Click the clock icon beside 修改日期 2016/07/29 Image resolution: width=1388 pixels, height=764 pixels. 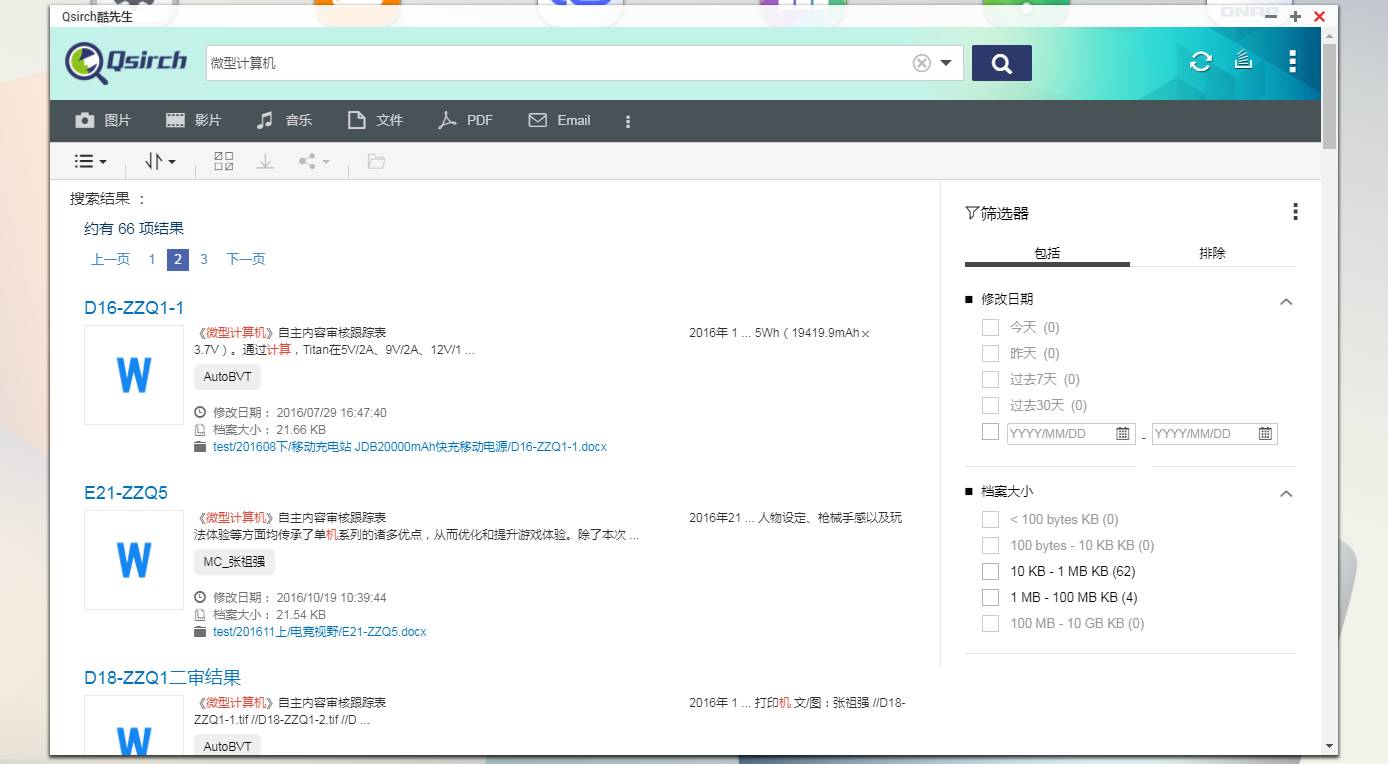point(200,412)
